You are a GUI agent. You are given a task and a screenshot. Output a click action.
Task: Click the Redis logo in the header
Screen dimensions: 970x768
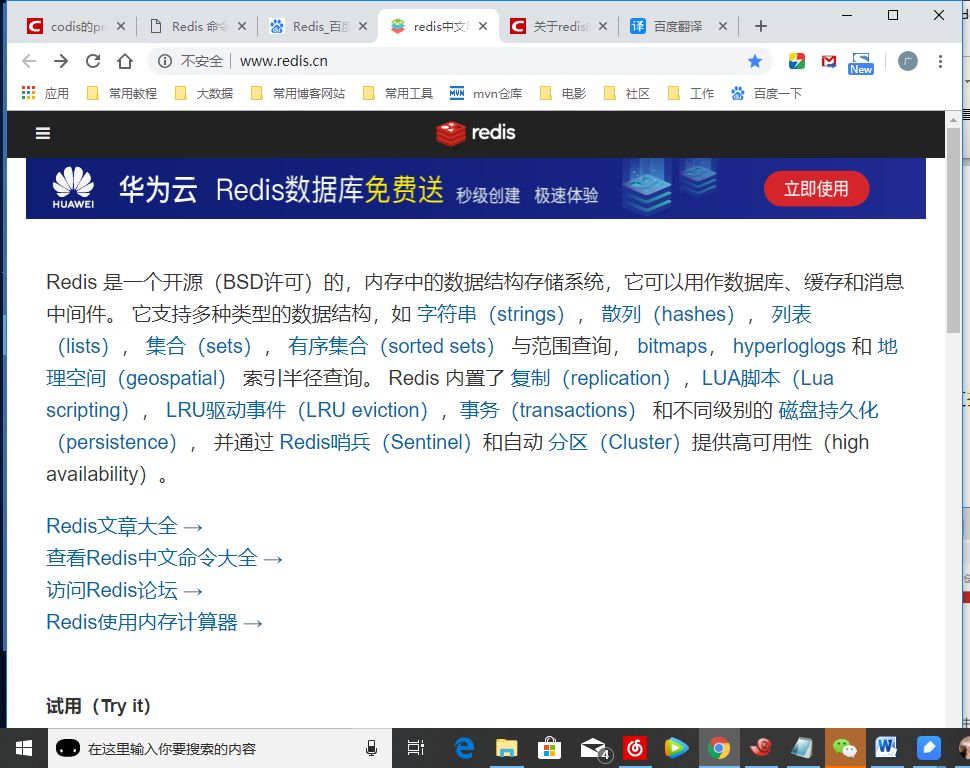(x=476, y=132)
